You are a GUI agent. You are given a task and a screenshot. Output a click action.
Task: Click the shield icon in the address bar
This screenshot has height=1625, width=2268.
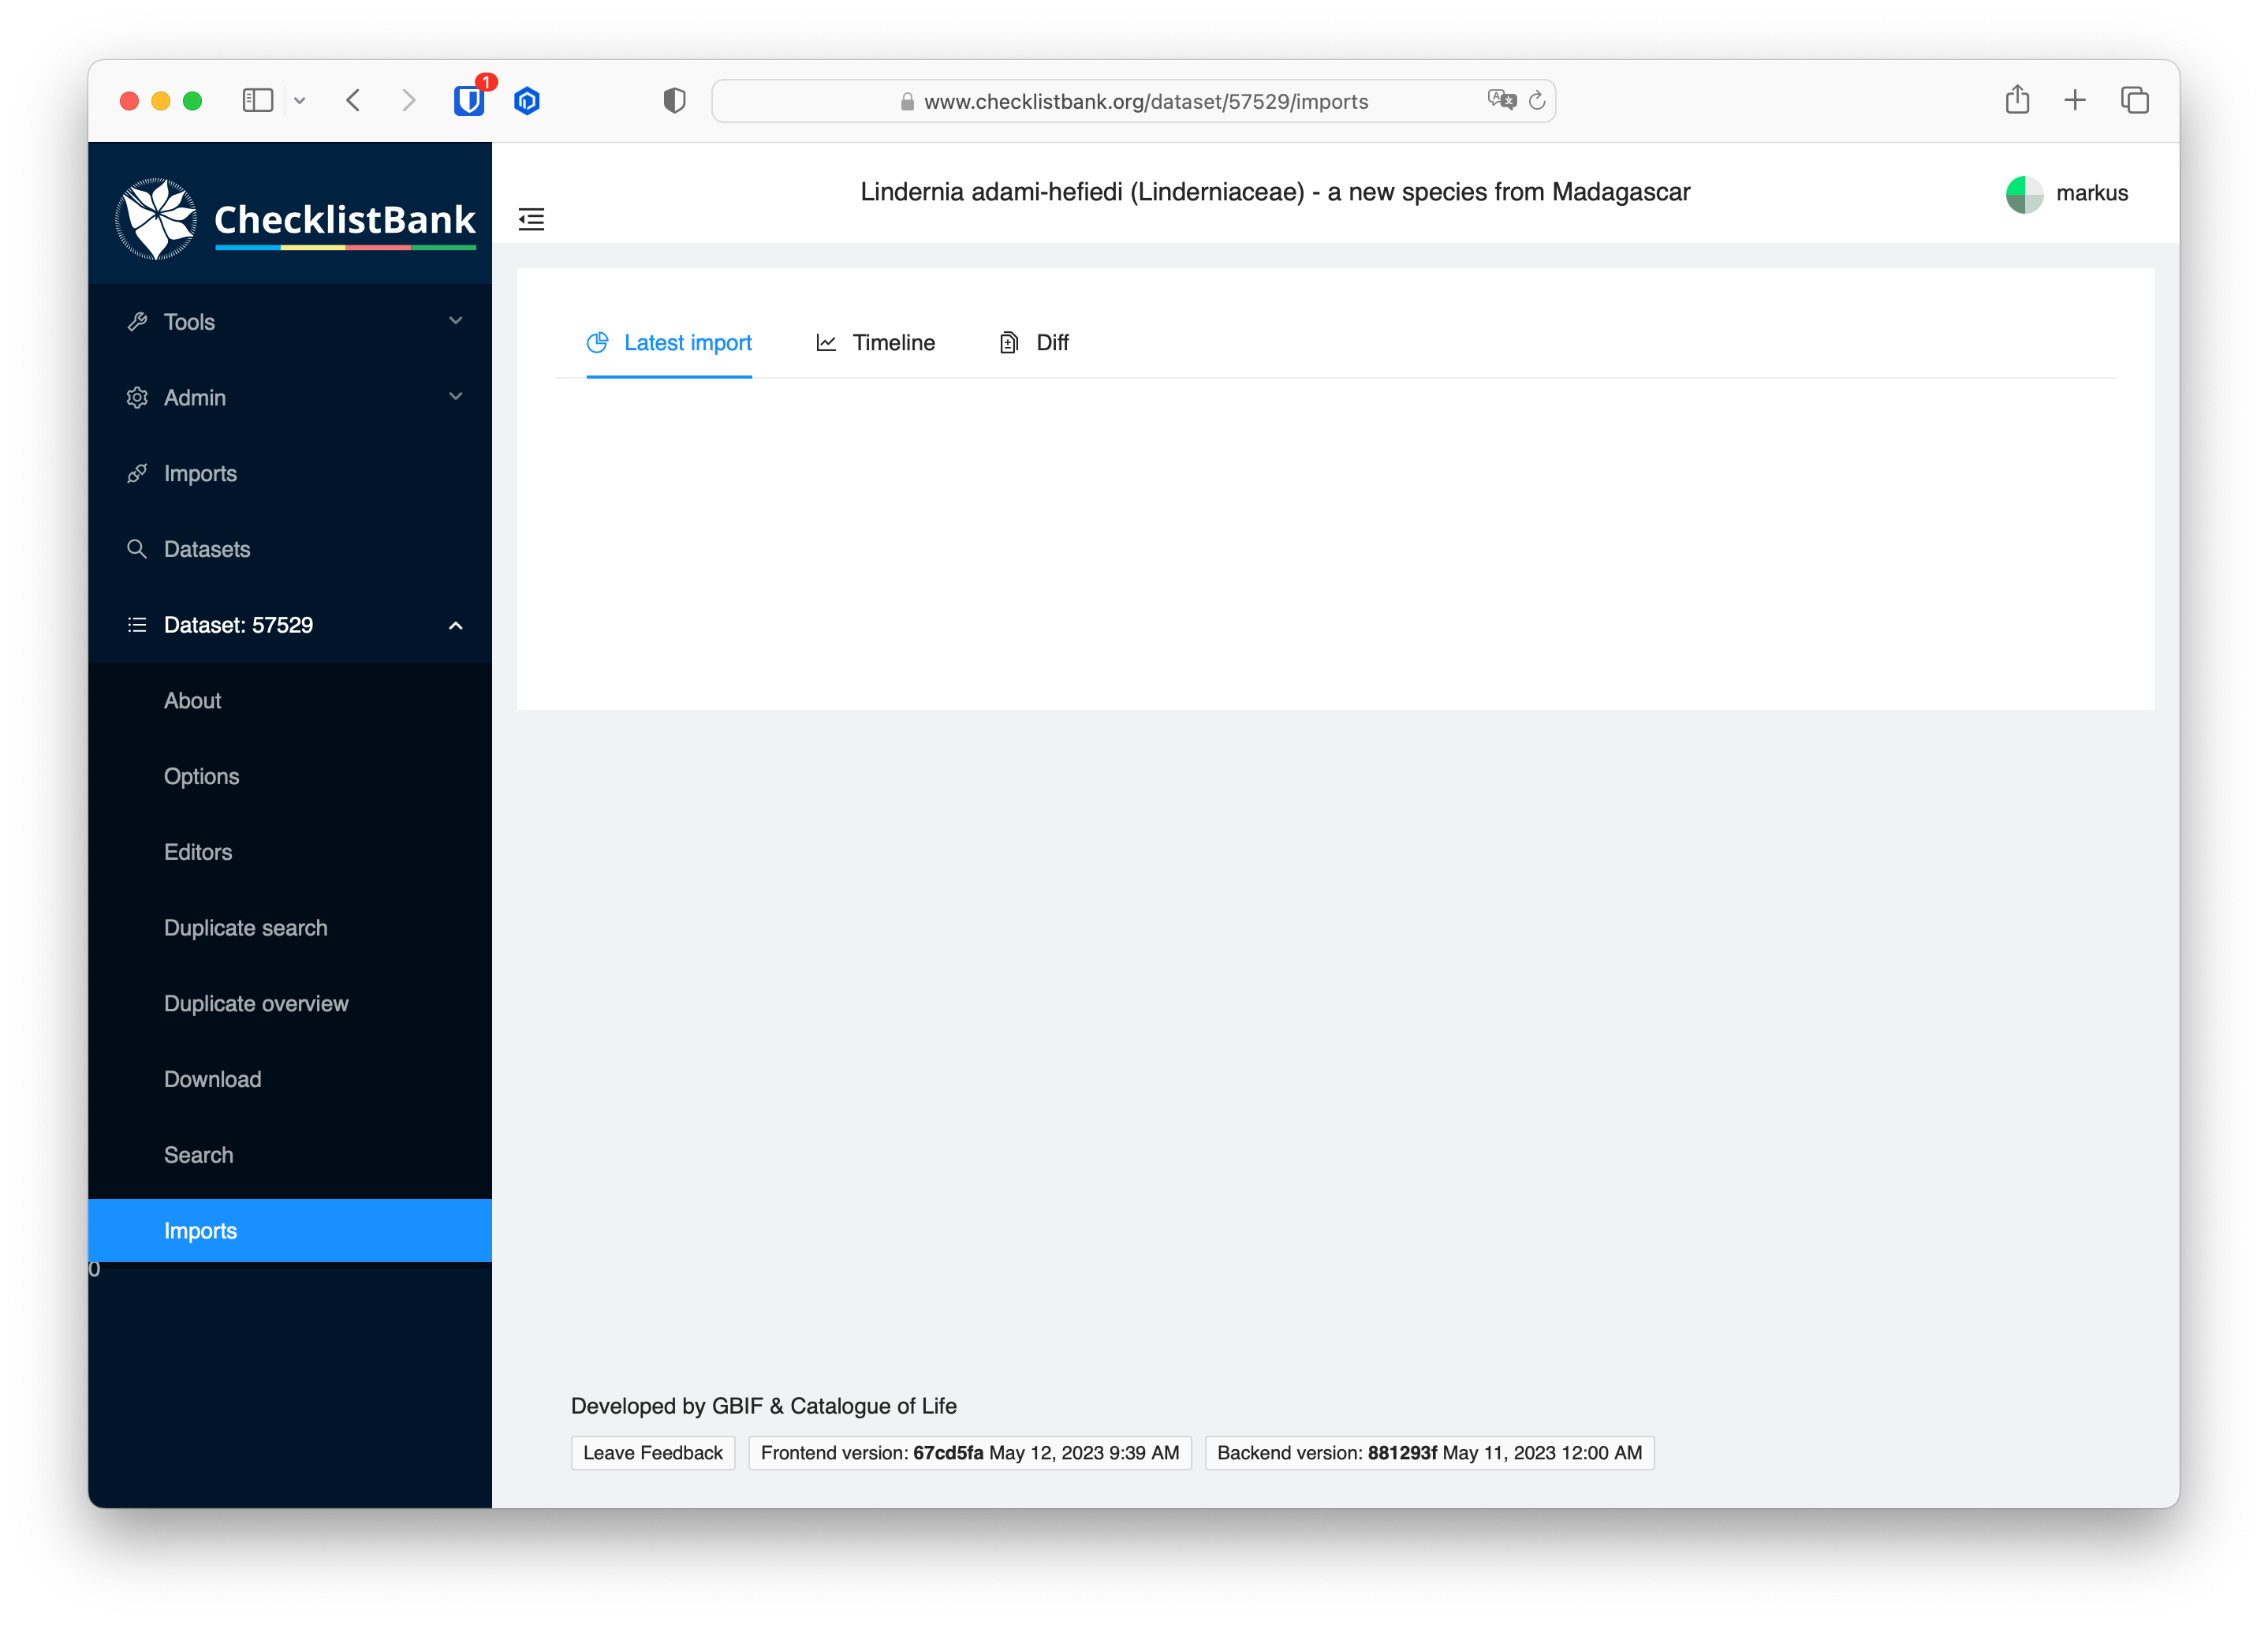(x=675, y=100)
